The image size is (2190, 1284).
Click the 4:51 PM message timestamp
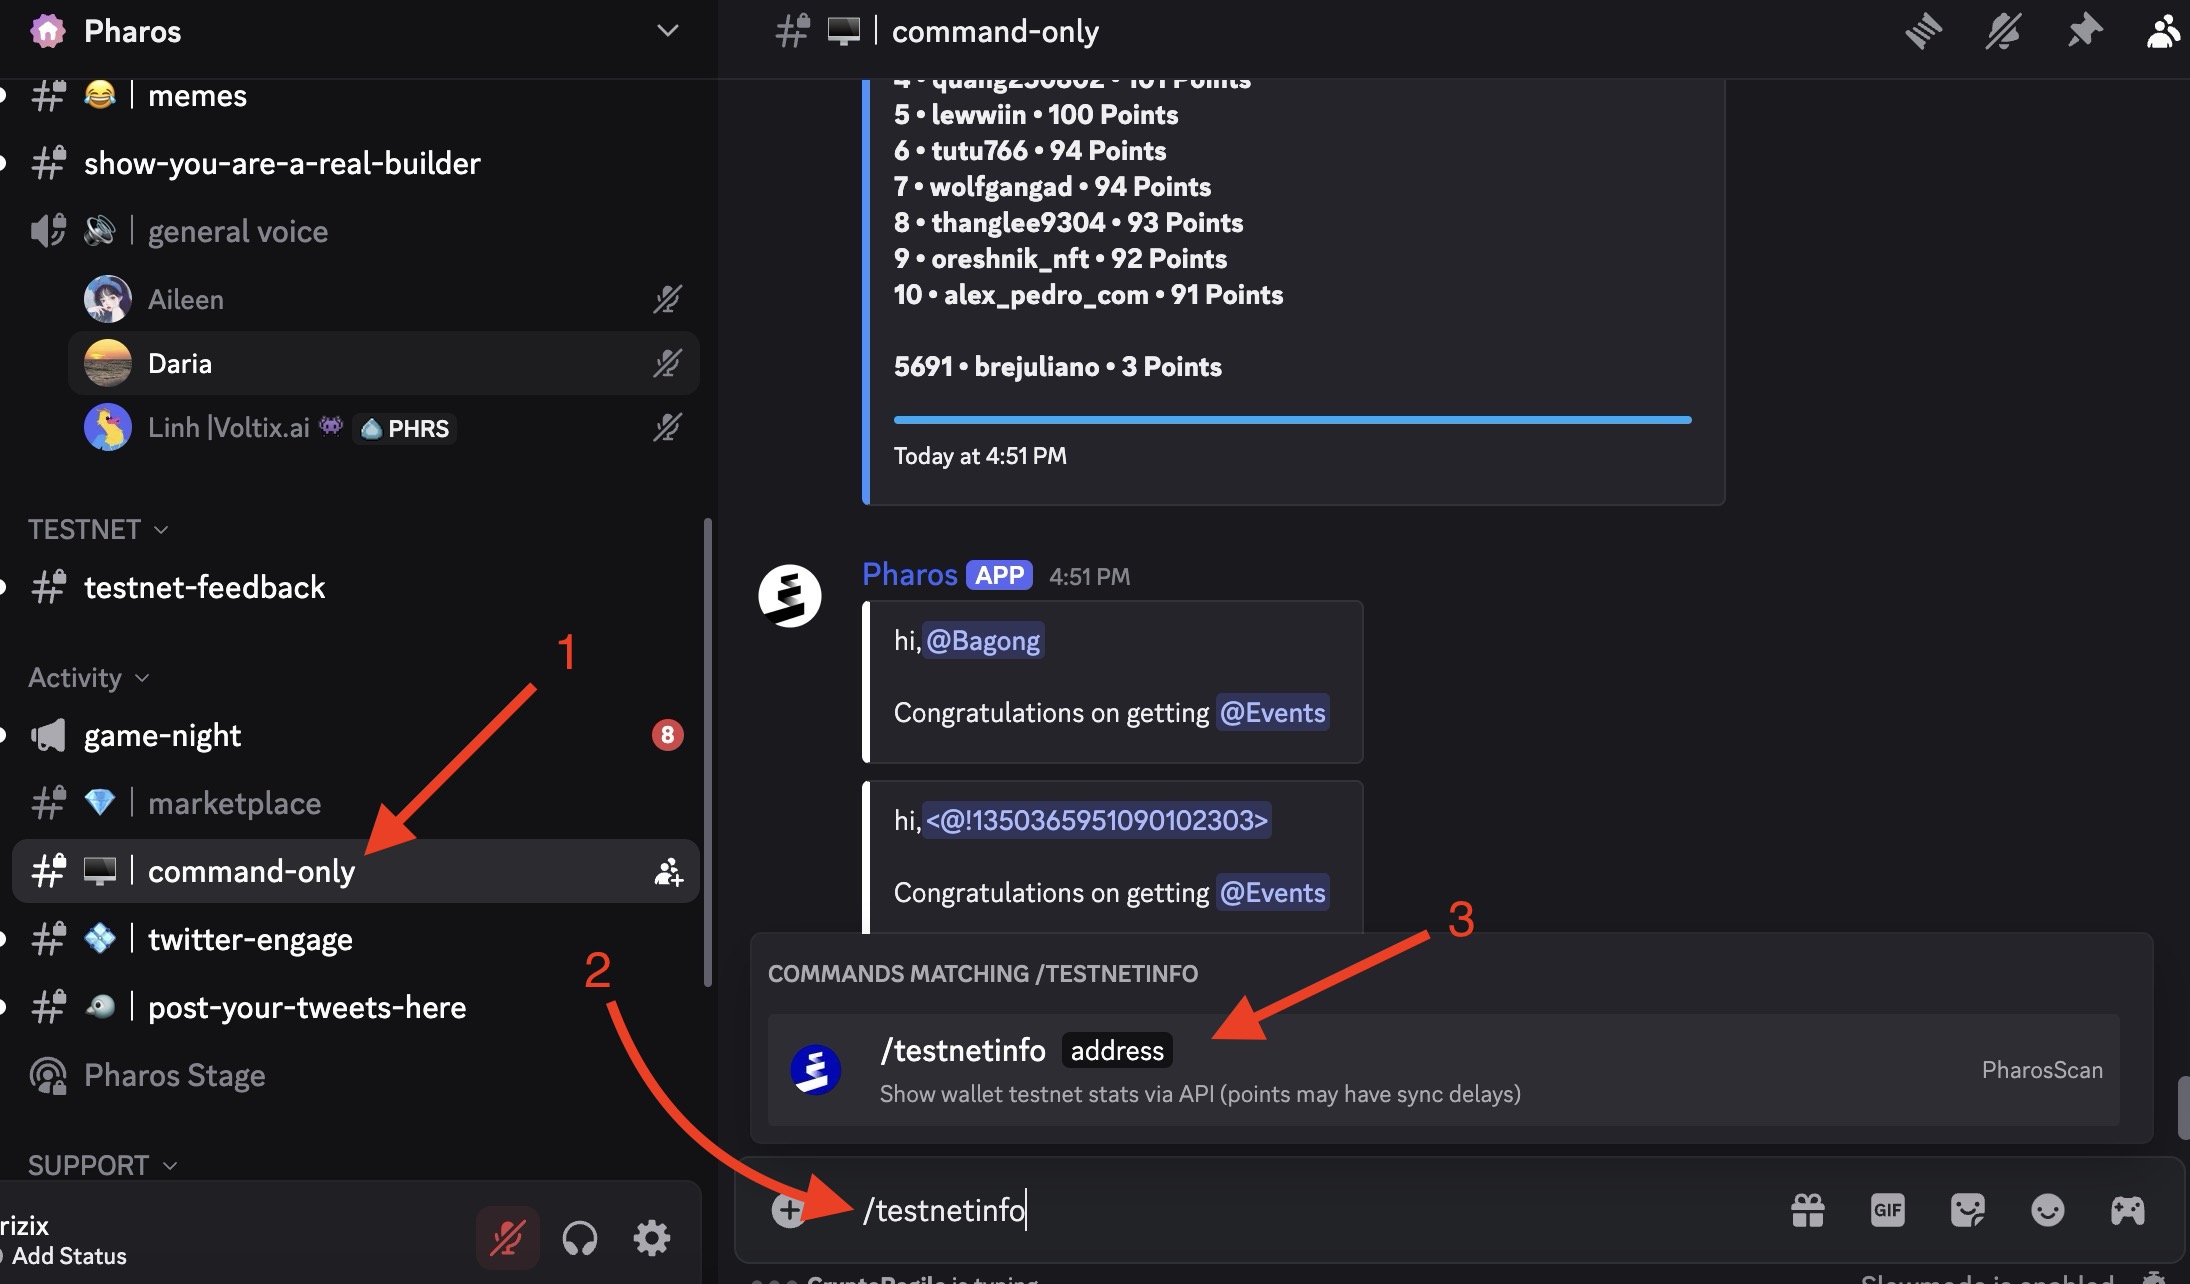[1089, 576]
